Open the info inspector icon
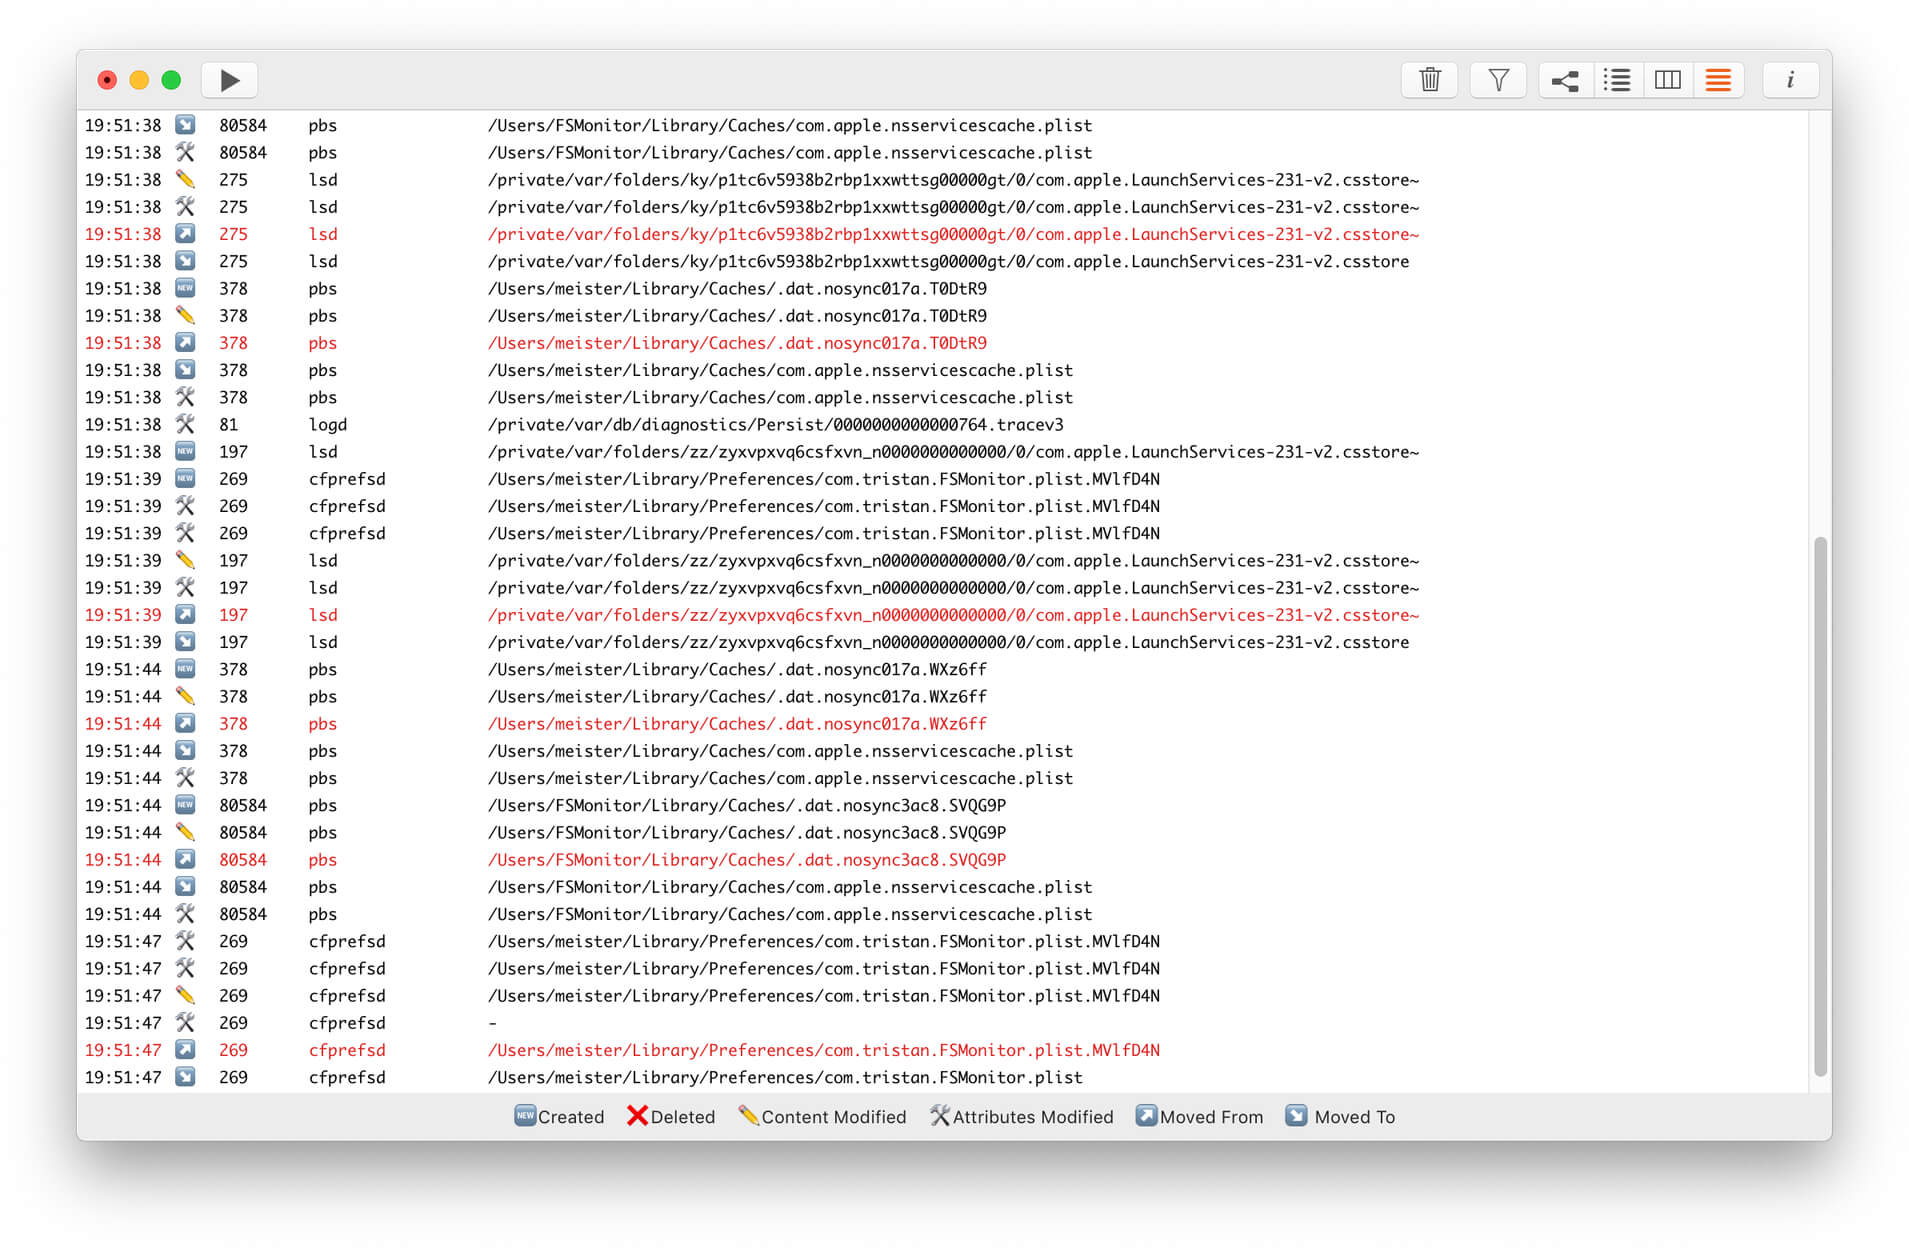Screen dimensions: 1909x1248 coord(1789,80)
